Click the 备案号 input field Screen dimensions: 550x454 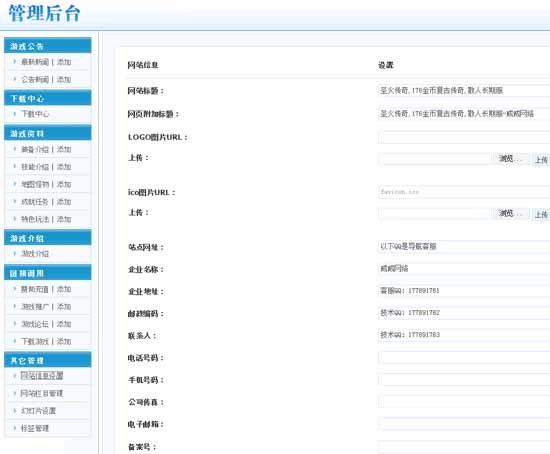click(x=464, y=447)
